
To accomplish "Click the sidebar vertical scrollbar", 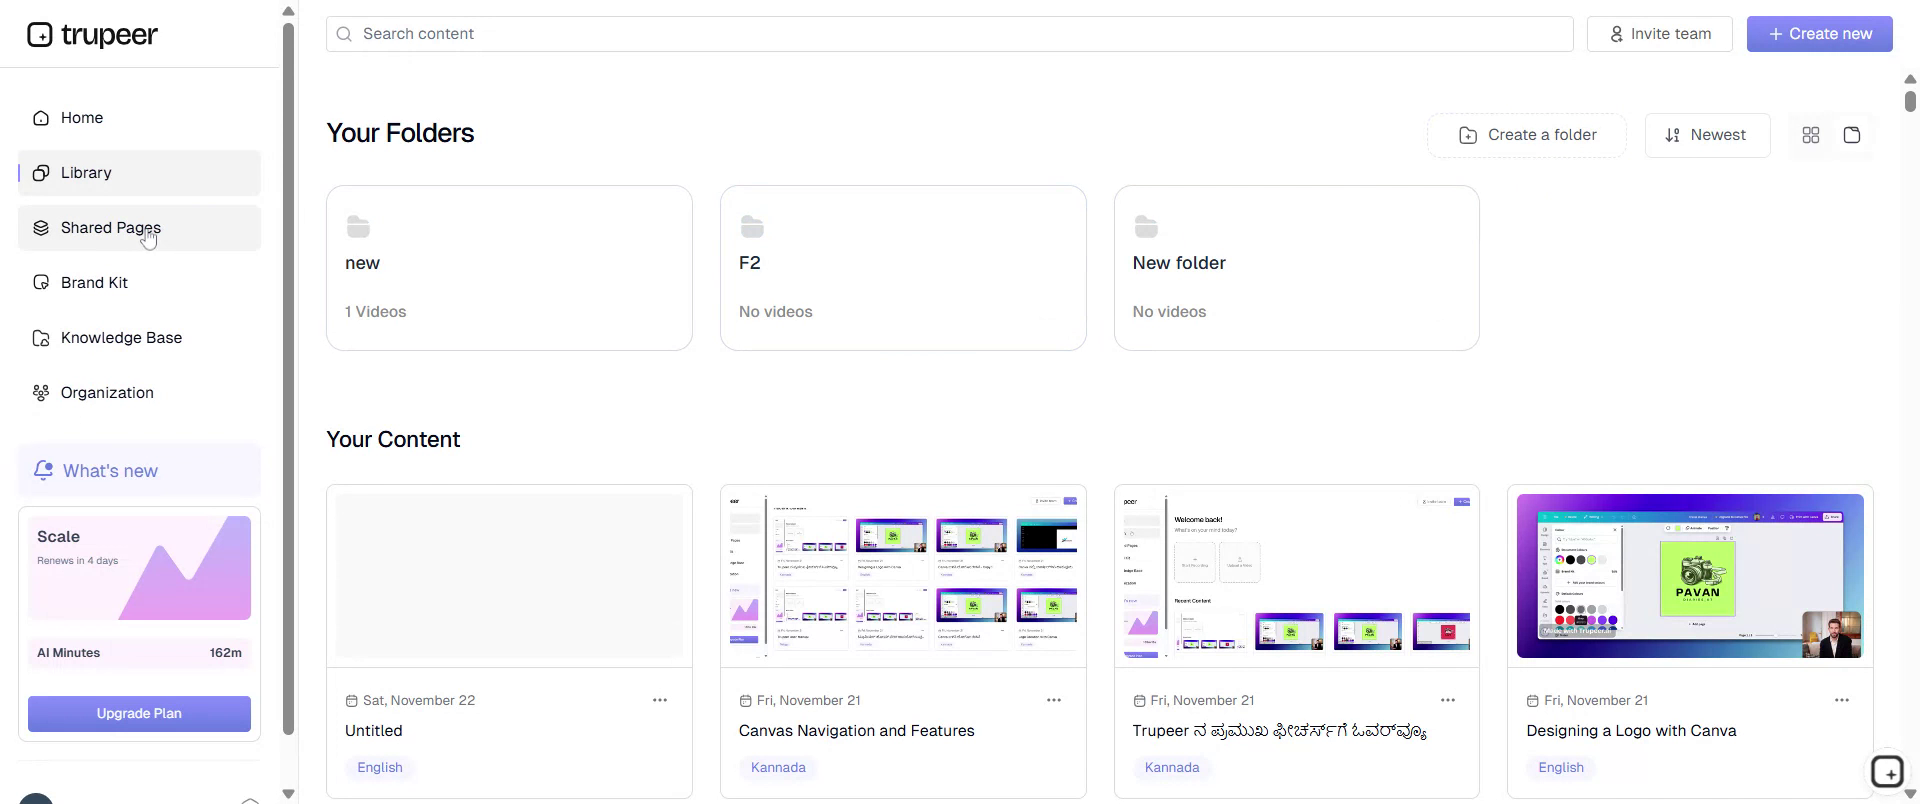I will [289, 380].
